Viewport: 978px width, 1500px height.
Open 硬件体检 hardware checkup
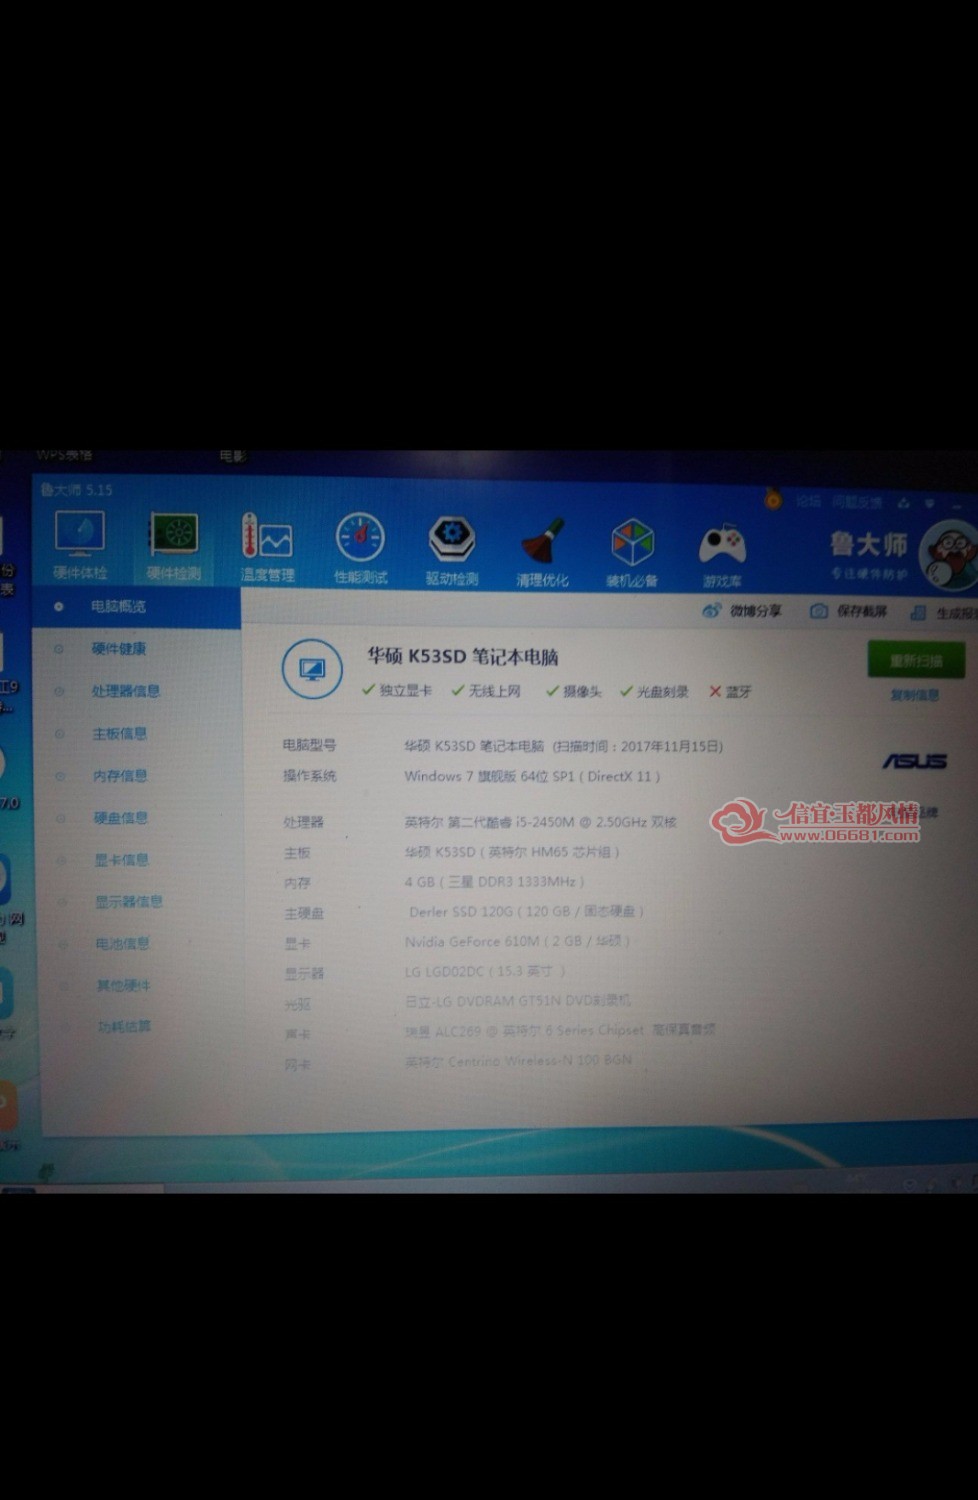pos(80,544)
